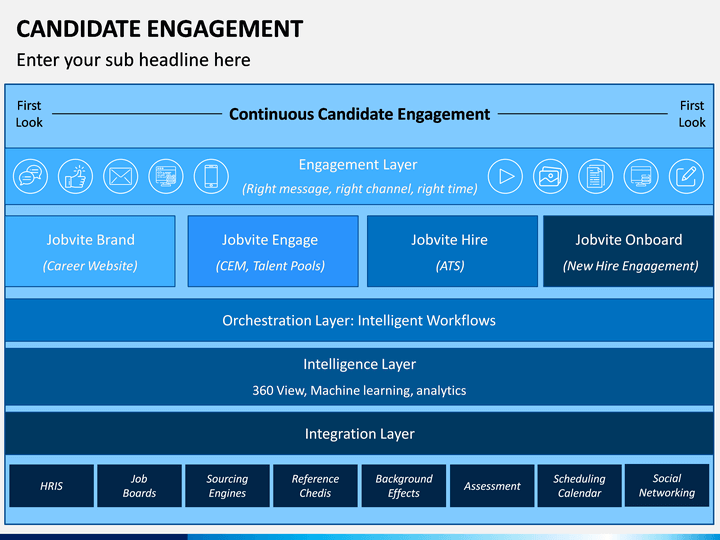
Task: Click the CANDIDATE ENGAGEMENT title
Action: (x=160, y=29)
